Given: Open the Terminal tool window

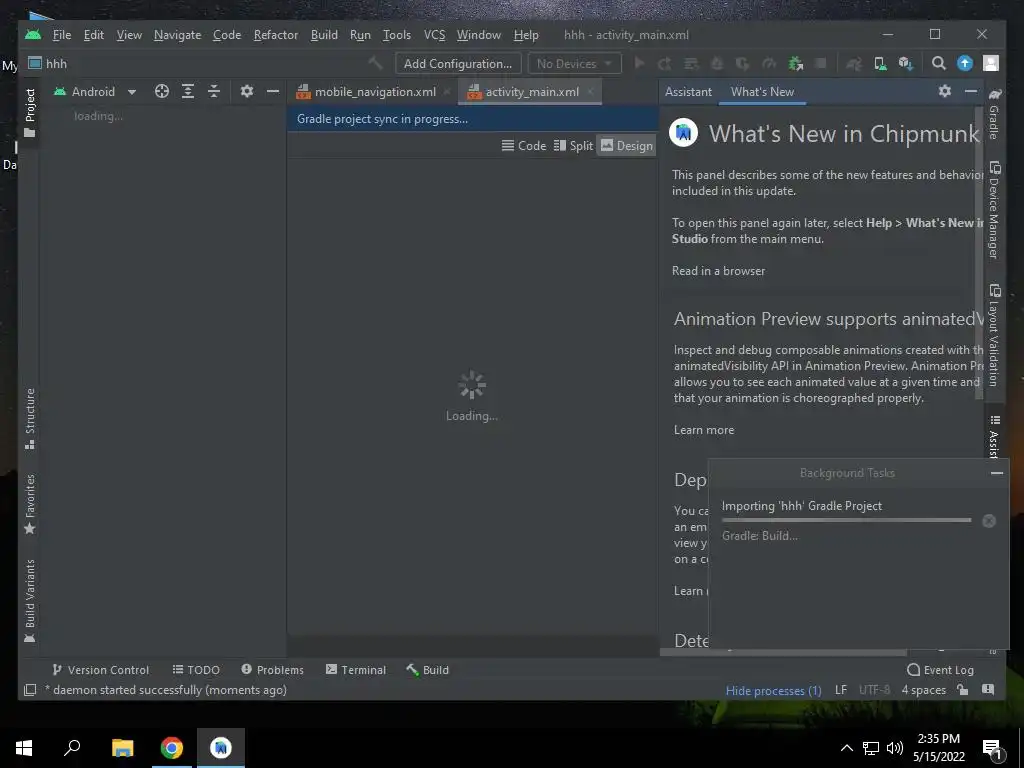Looking at the screenshot, I should coord(356,669).
